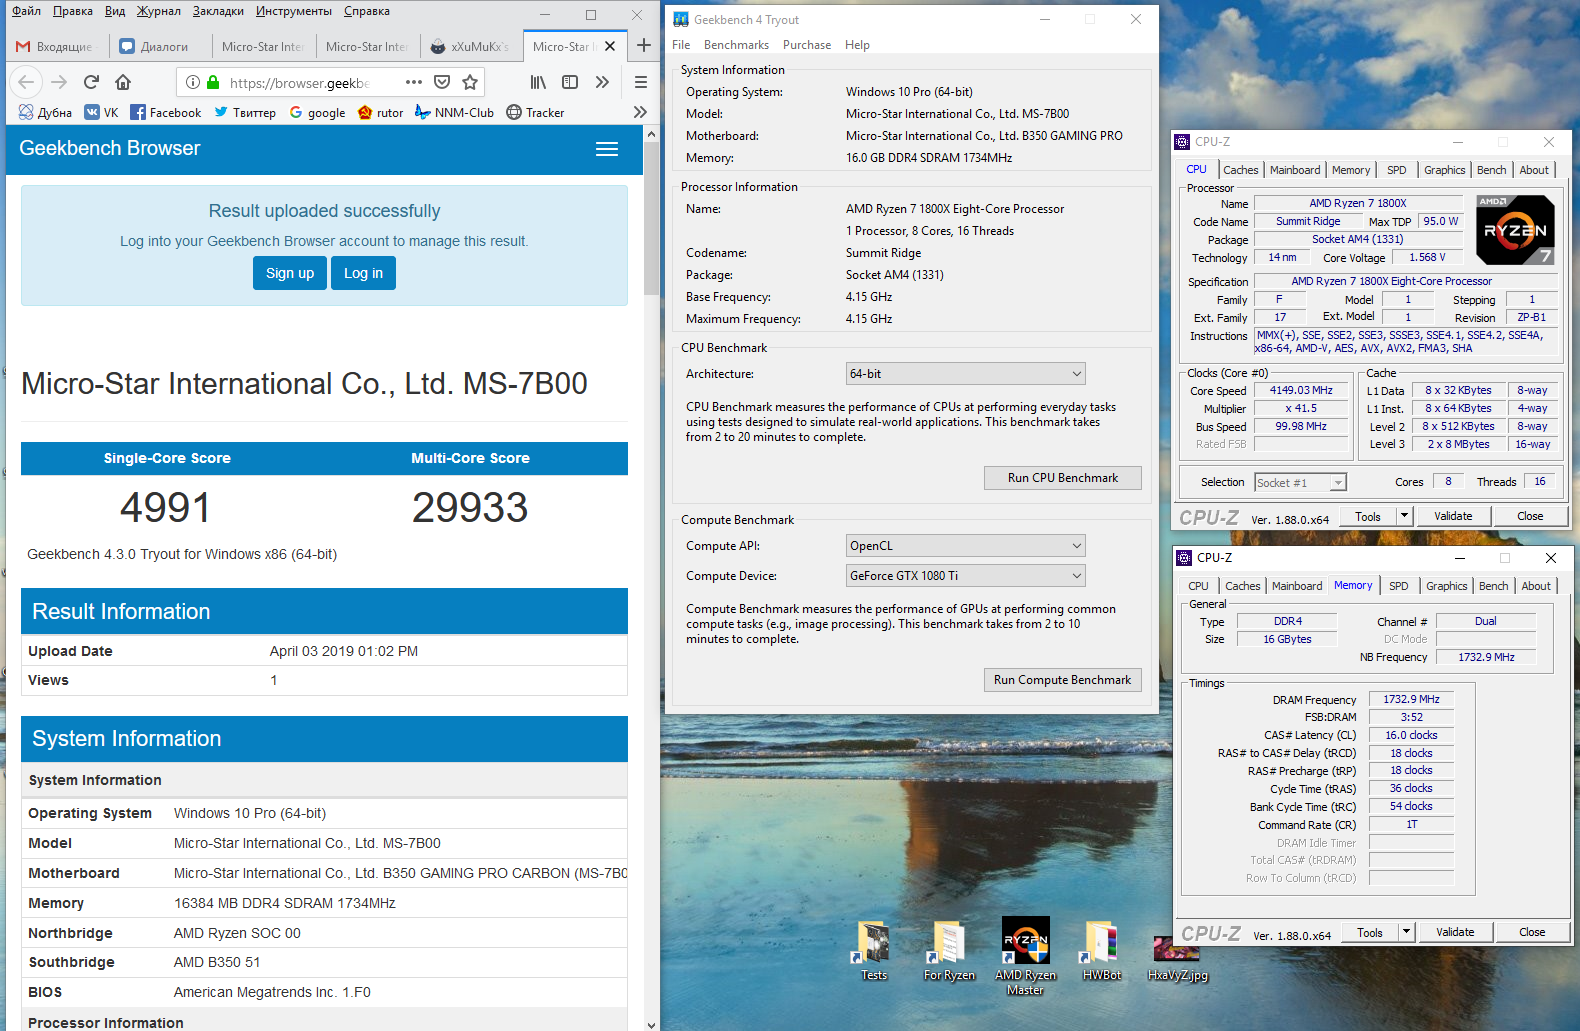Open HxaVyZ.jpg desktop image file
This screenshot has height=1031, width=1580.
click(x=1177, y=958)
